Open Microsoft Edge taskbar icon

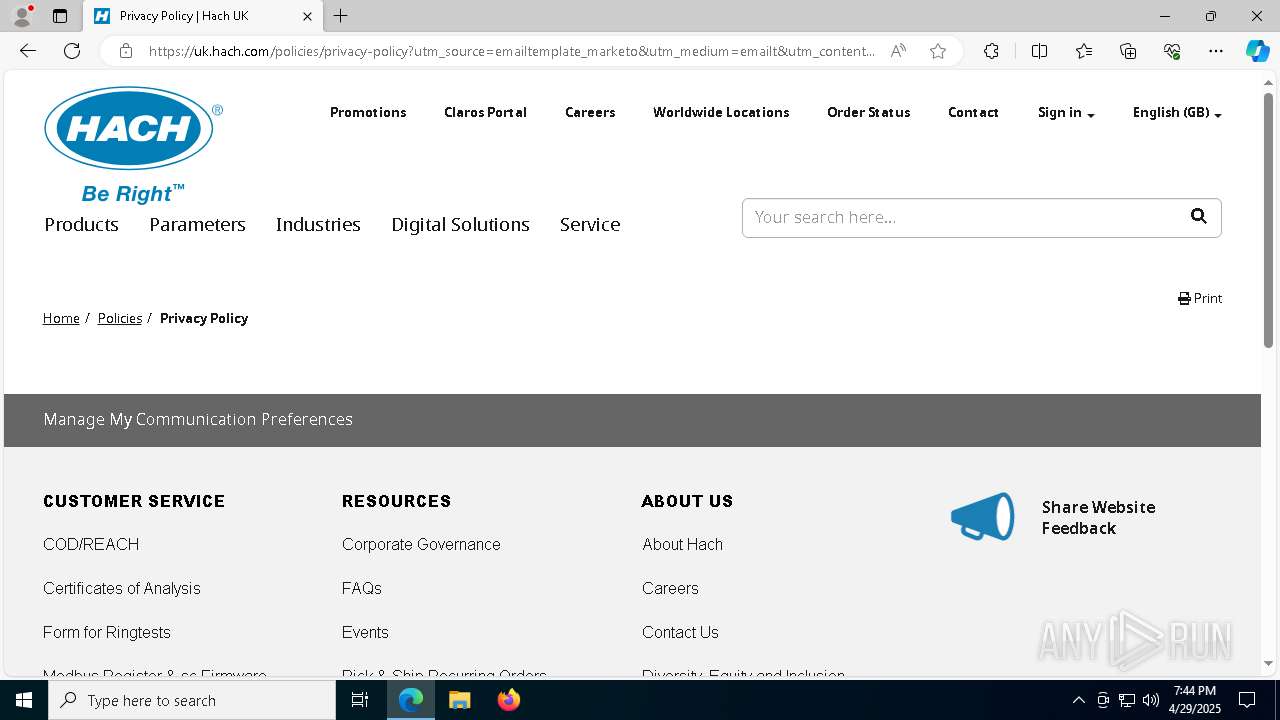[x=411, y=700]
